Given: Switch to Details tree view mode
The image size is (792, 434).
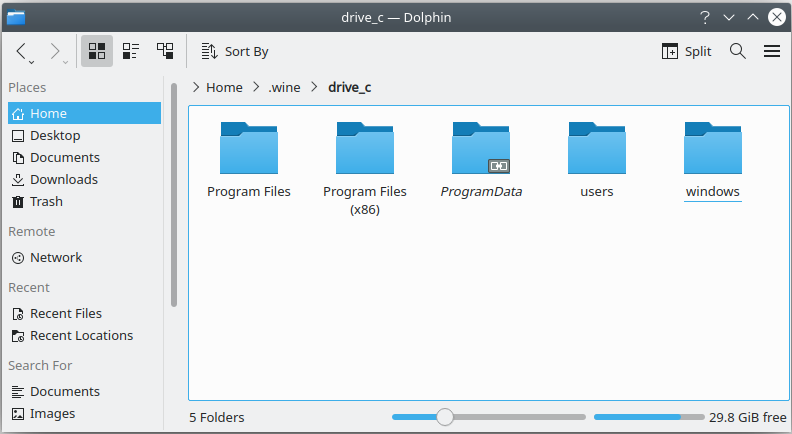Looking at the screenshot, I should coord(165,51).
